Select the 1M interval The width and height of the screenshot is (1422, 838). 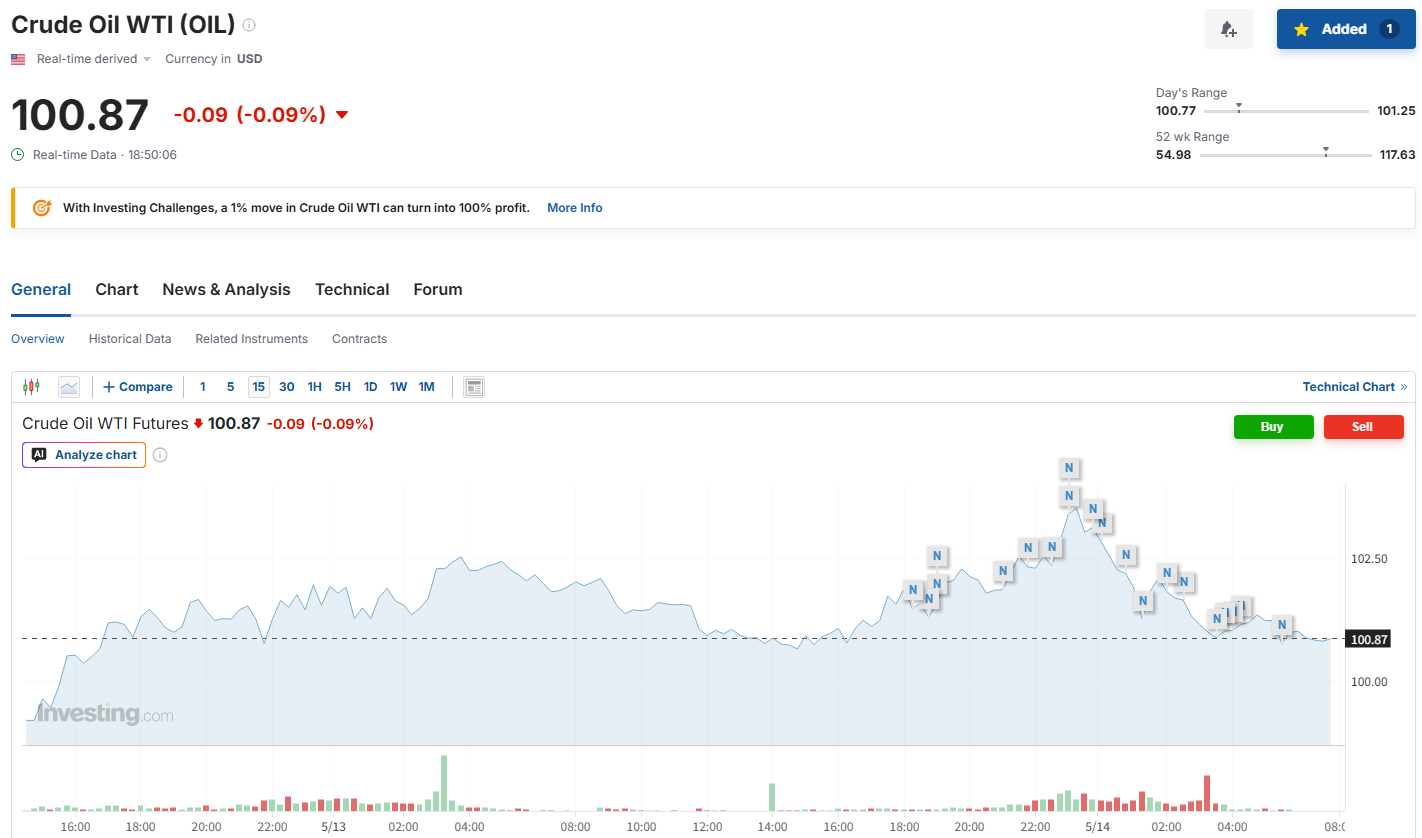[x=427, y=387]
